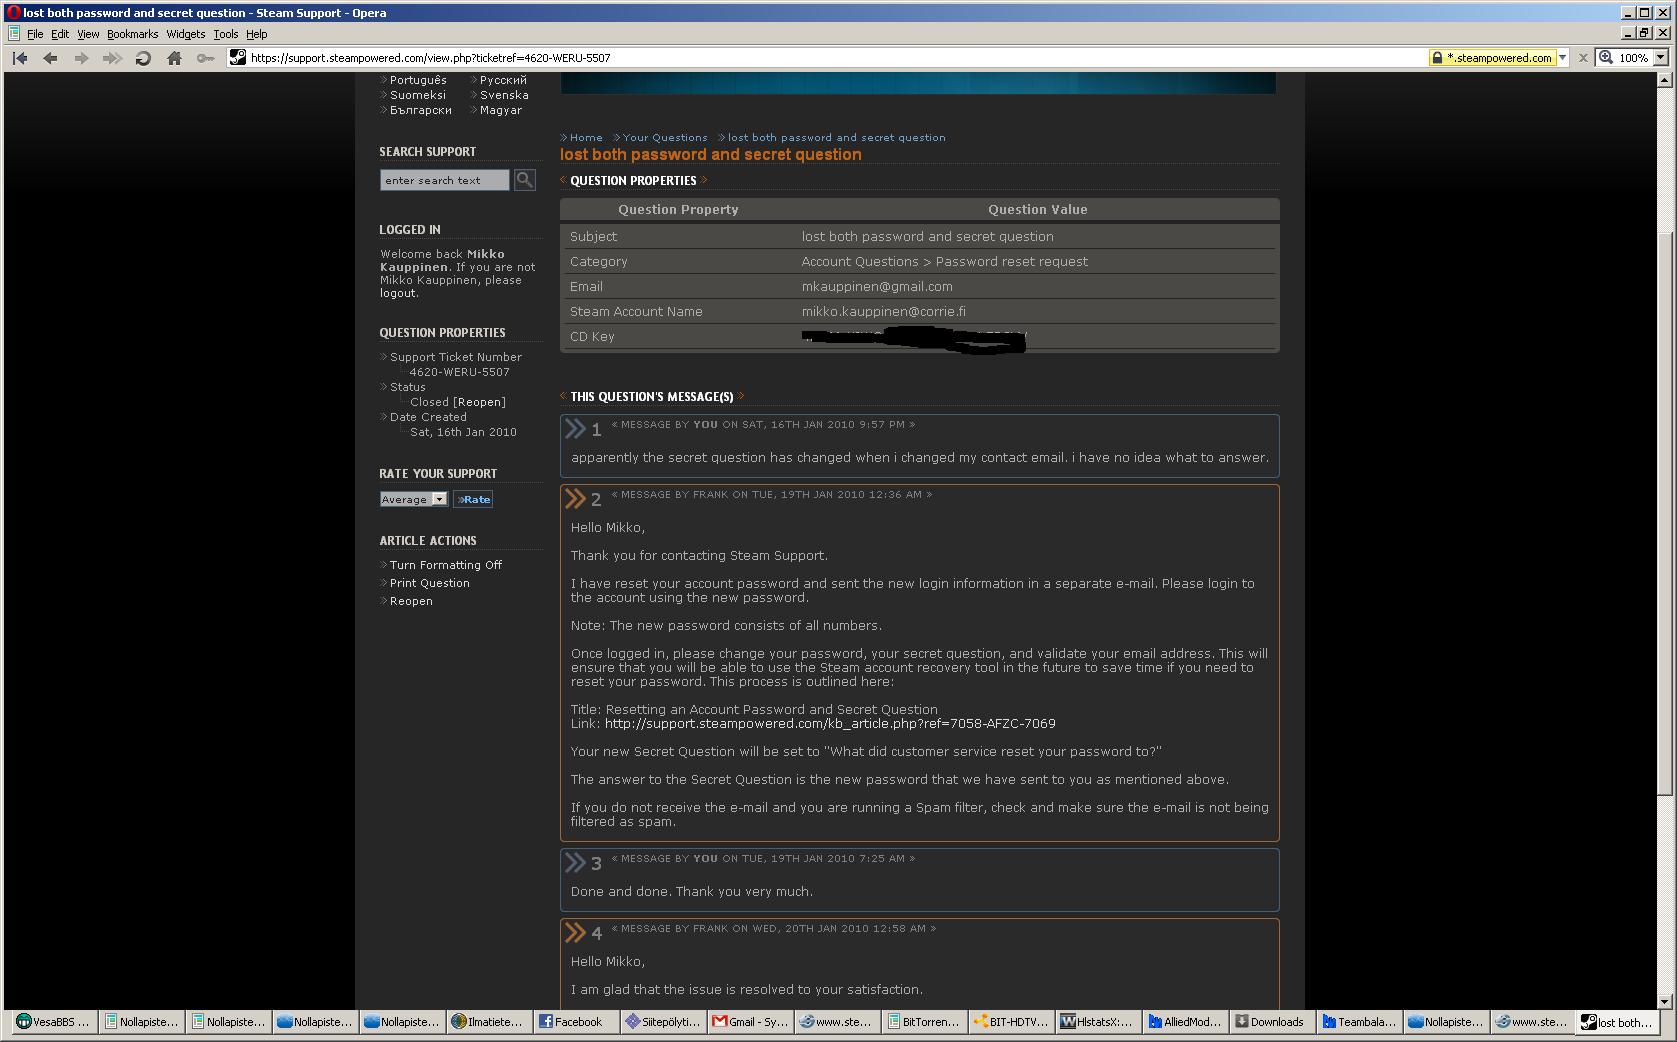
Task: Switch language to Svenska
Action: click(x=504, y=95)
